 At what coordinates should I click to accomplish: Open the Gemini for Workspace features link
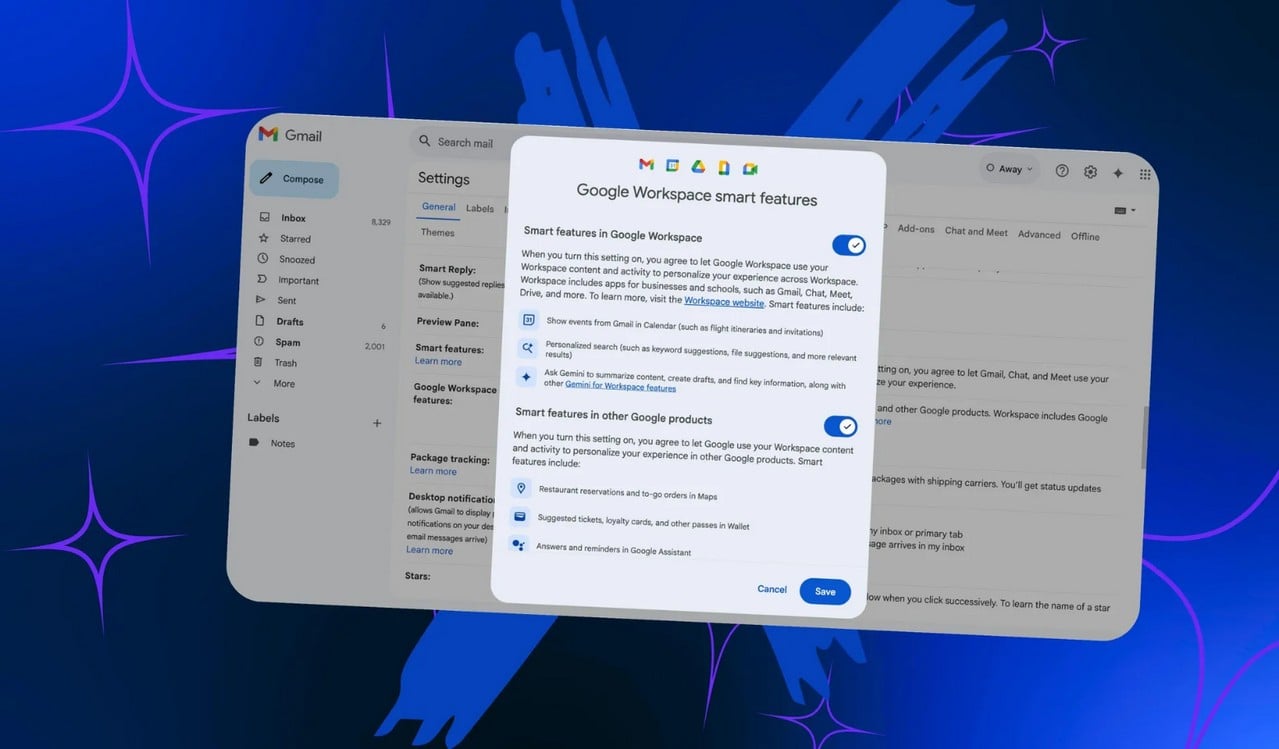point(620,387)
